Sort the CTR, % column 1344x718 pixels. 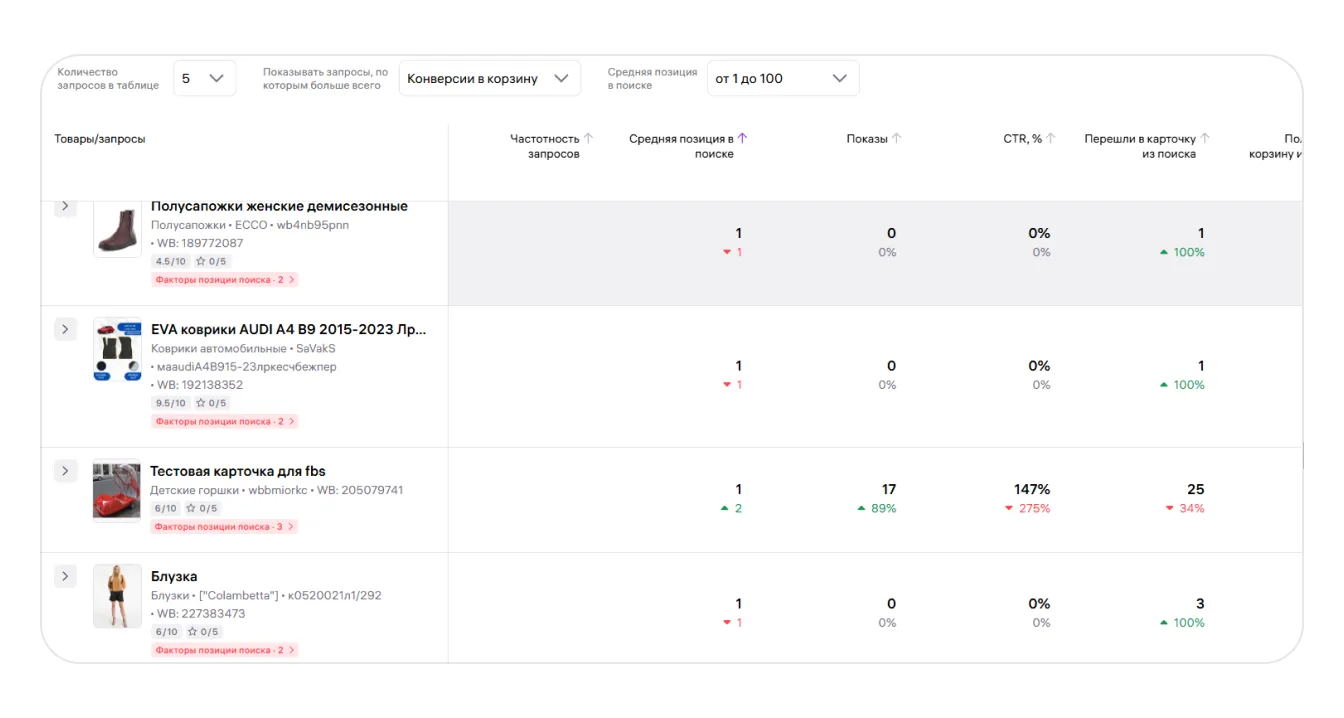click(1051, 139)
